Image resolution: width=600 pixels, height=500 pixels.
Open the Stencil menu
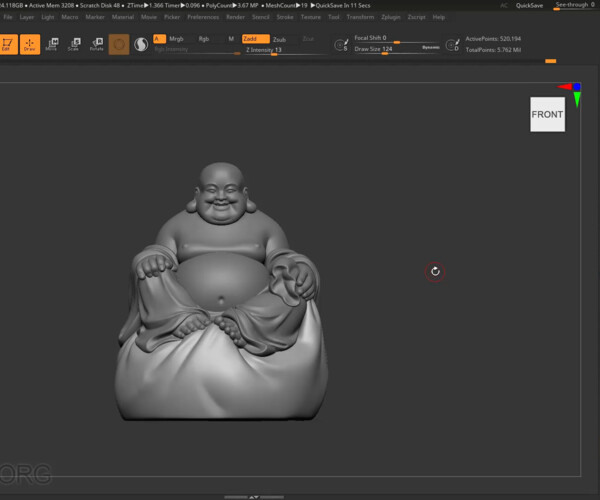tap(261, 17)
